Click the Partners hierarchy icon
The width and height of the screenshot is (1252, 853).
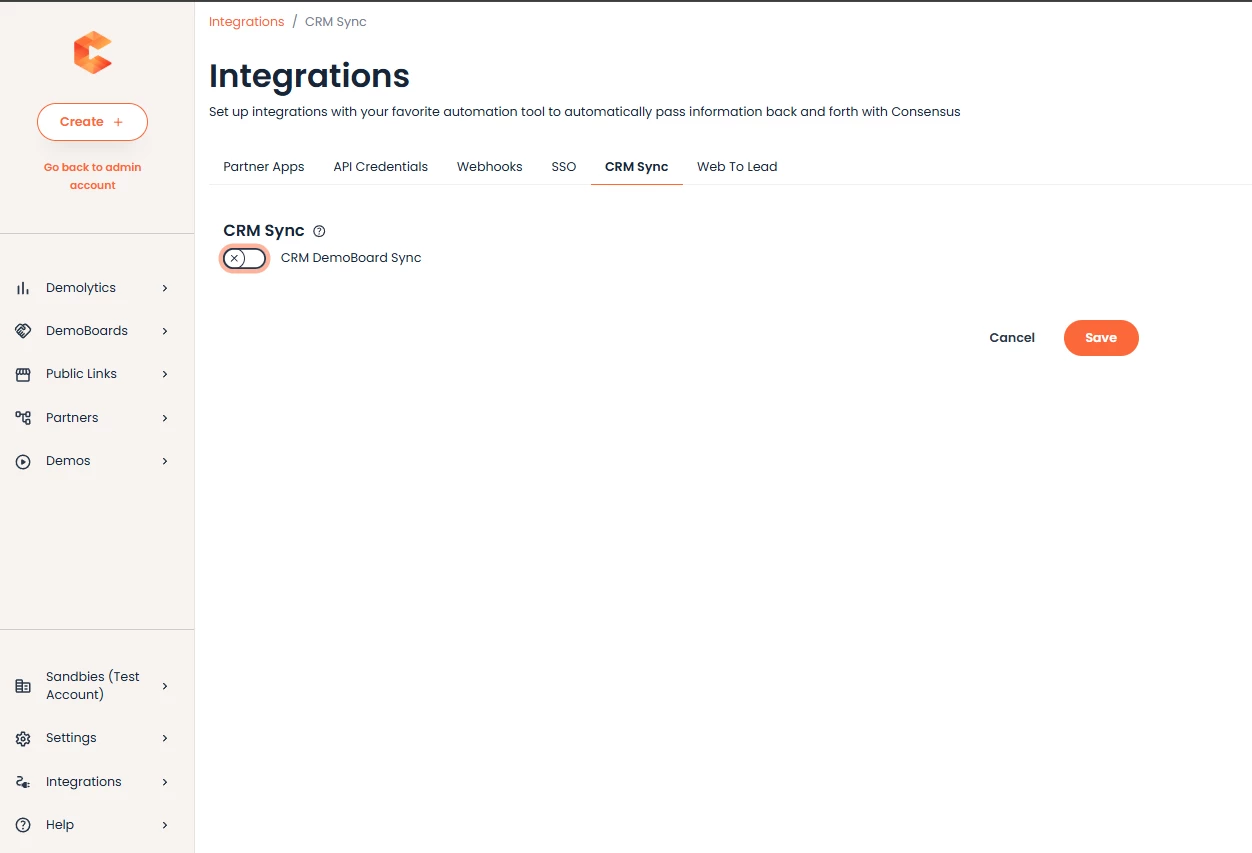coord(23,418)
